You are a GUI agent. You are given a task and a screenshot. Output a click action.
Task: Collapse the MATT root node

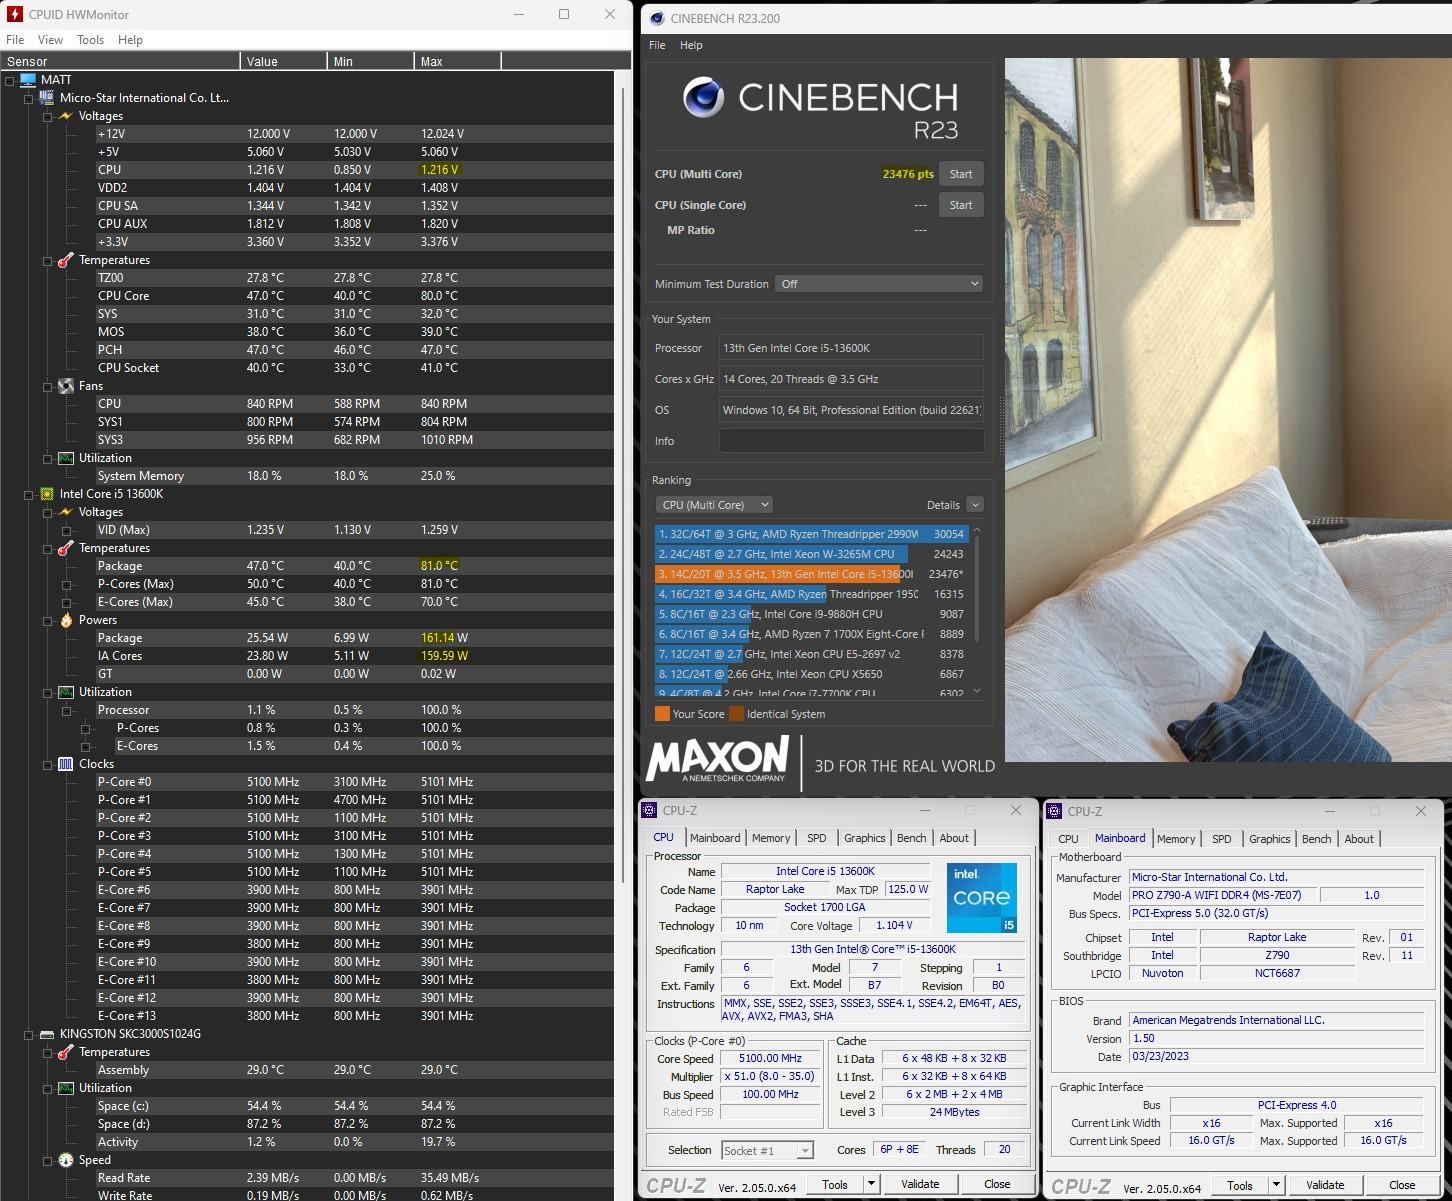(9, 80)
